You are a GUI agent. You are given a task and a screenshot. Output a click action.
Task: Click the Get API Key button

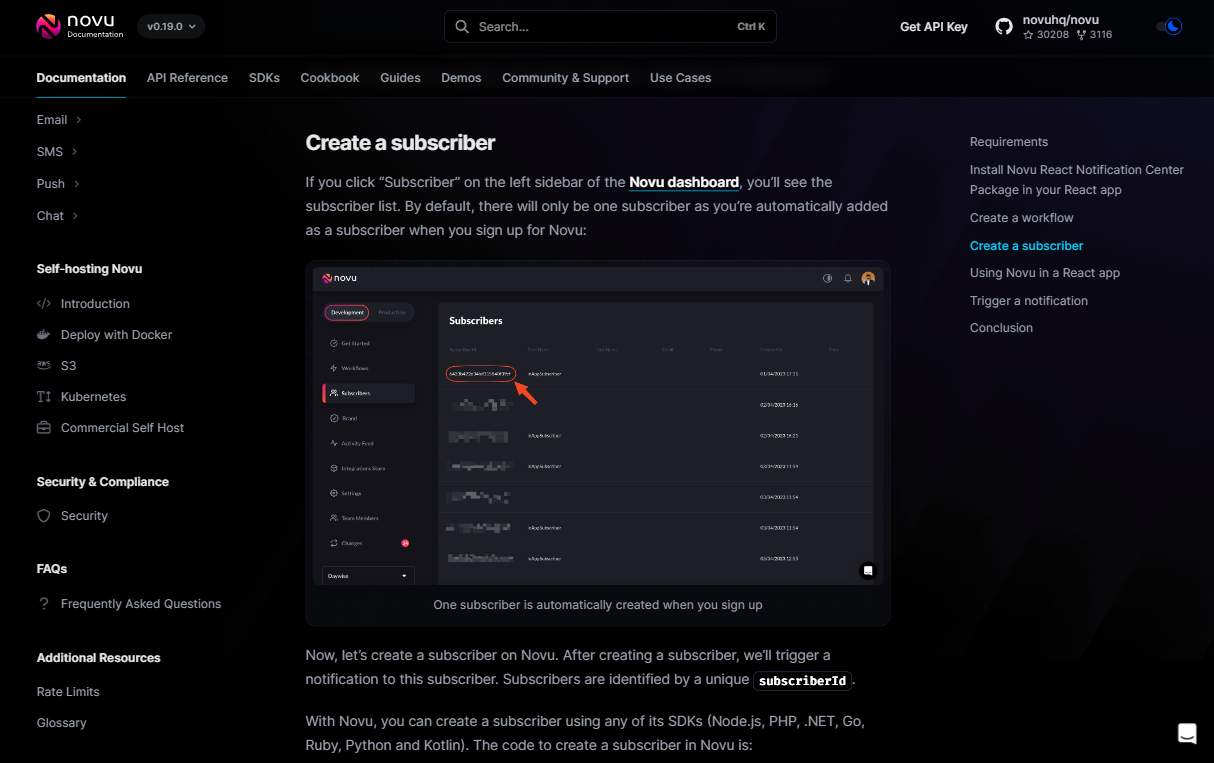pyautogui.click(x=934, y=27)
